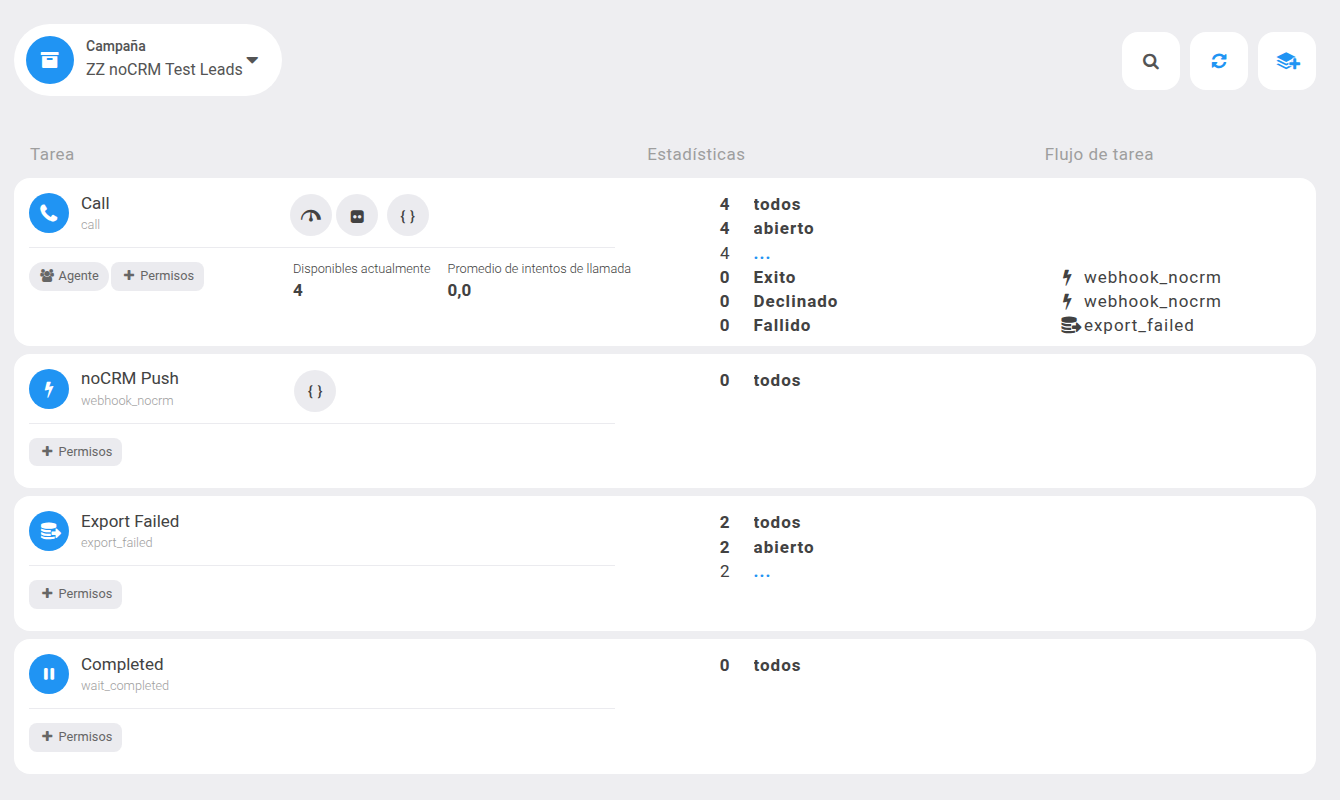Click 'todos' in the Completed statistics
The image size is (1340, 800).
(777, 665)
